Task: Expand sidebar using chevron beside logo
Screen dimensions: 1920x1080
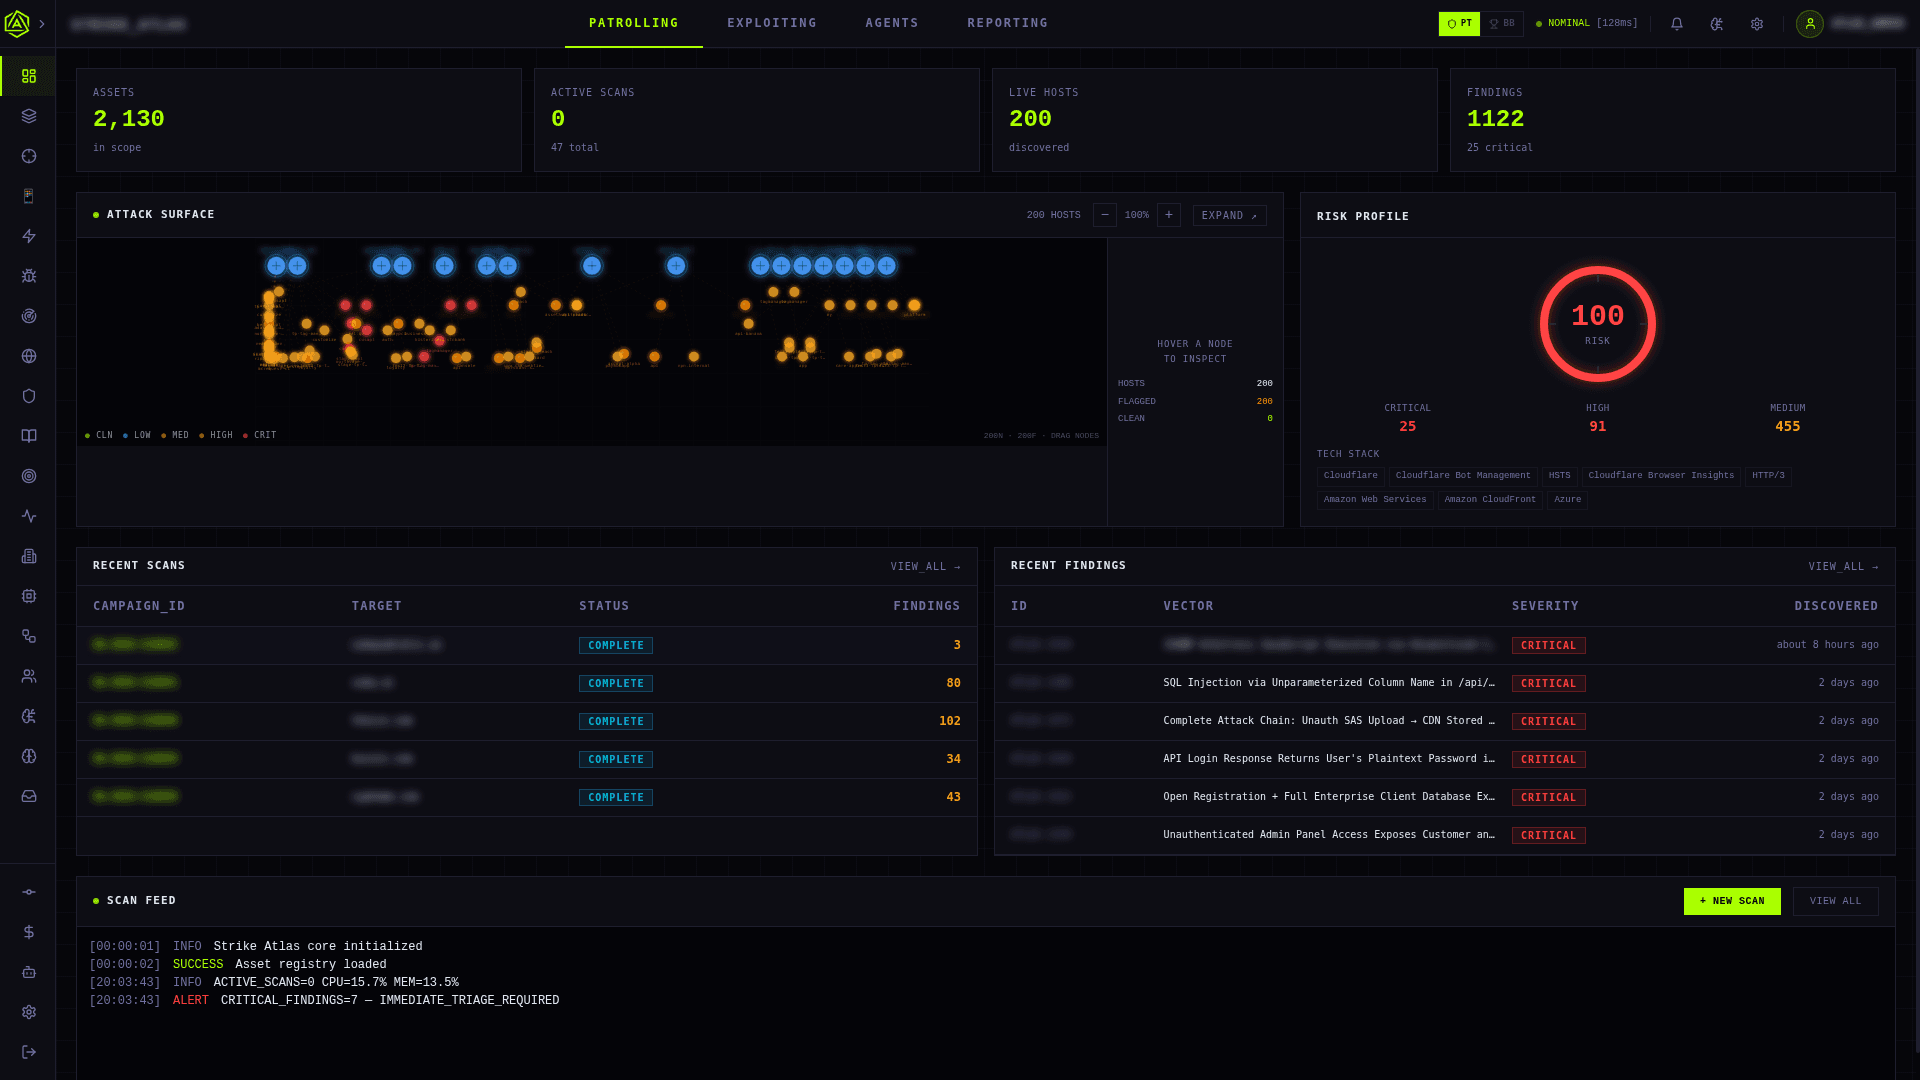Action: [x=42, y=24]
